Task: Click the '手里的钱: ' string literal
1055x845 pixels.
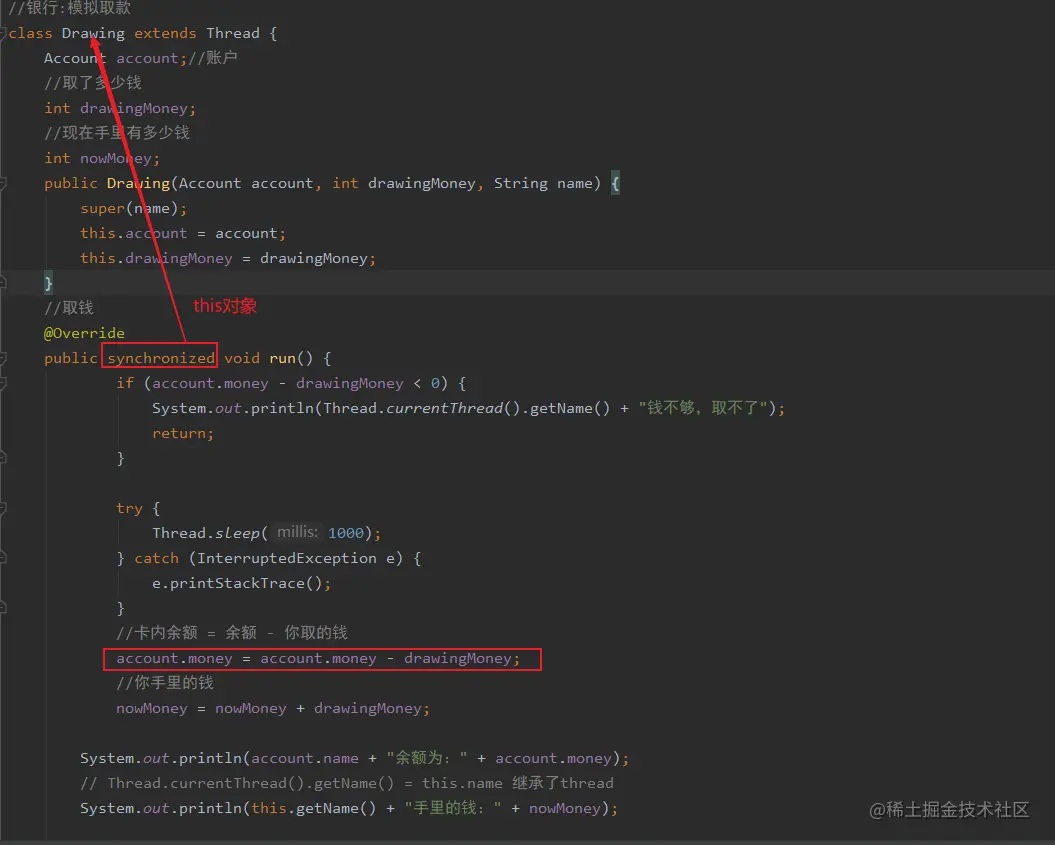Action: [453, 808]
